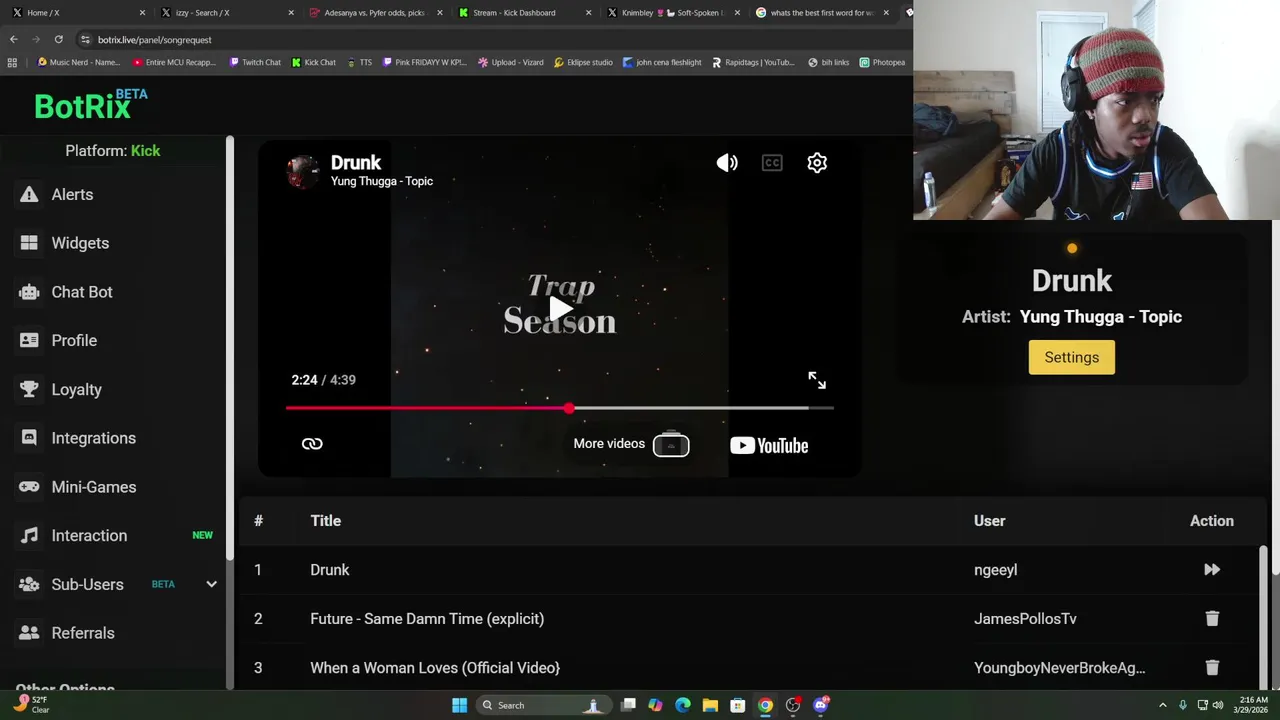1280x720 pixels.
Task: Open Entire MCU Recapp bookmark
Action: click(x=174, y=62)
